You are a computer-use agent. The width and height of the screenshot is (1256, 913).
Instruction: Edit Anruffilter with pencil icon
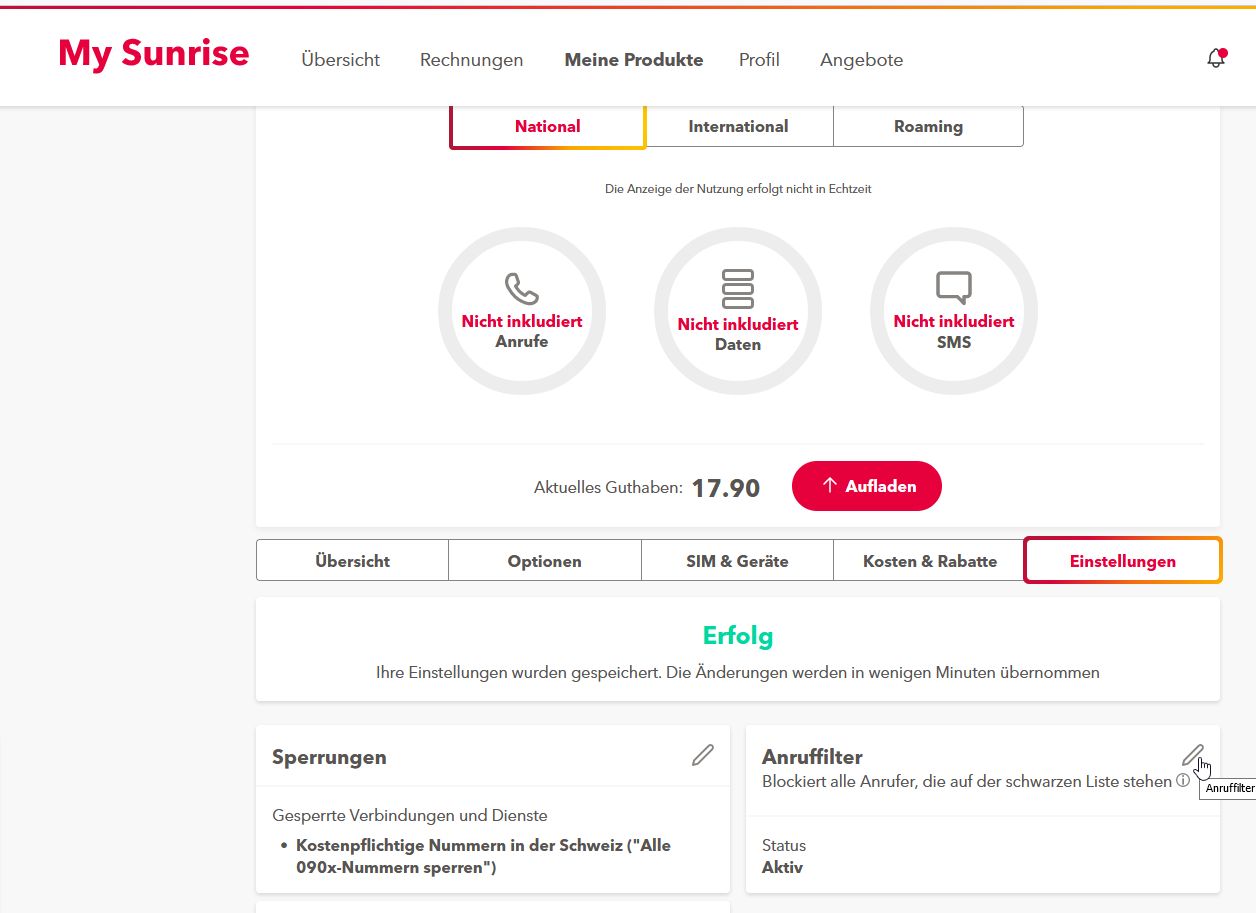tap(1192, 755)
